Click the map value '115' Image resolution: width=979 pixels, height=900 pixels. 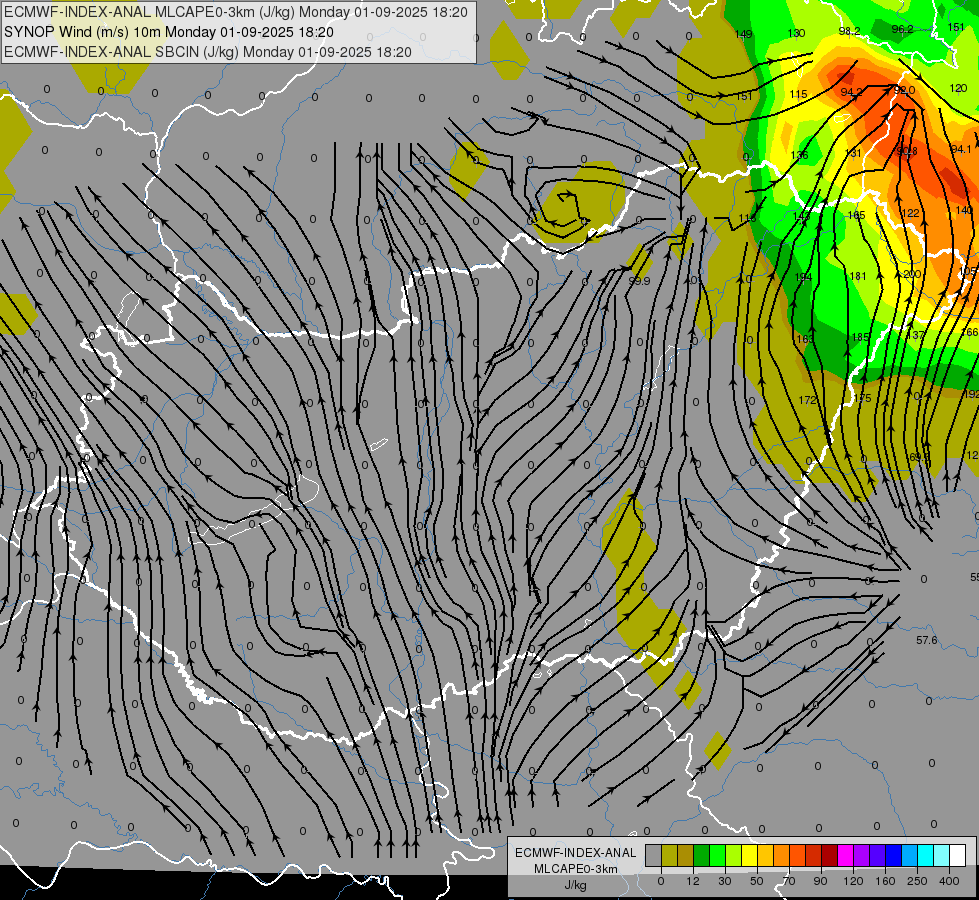[x=799, y=94]
